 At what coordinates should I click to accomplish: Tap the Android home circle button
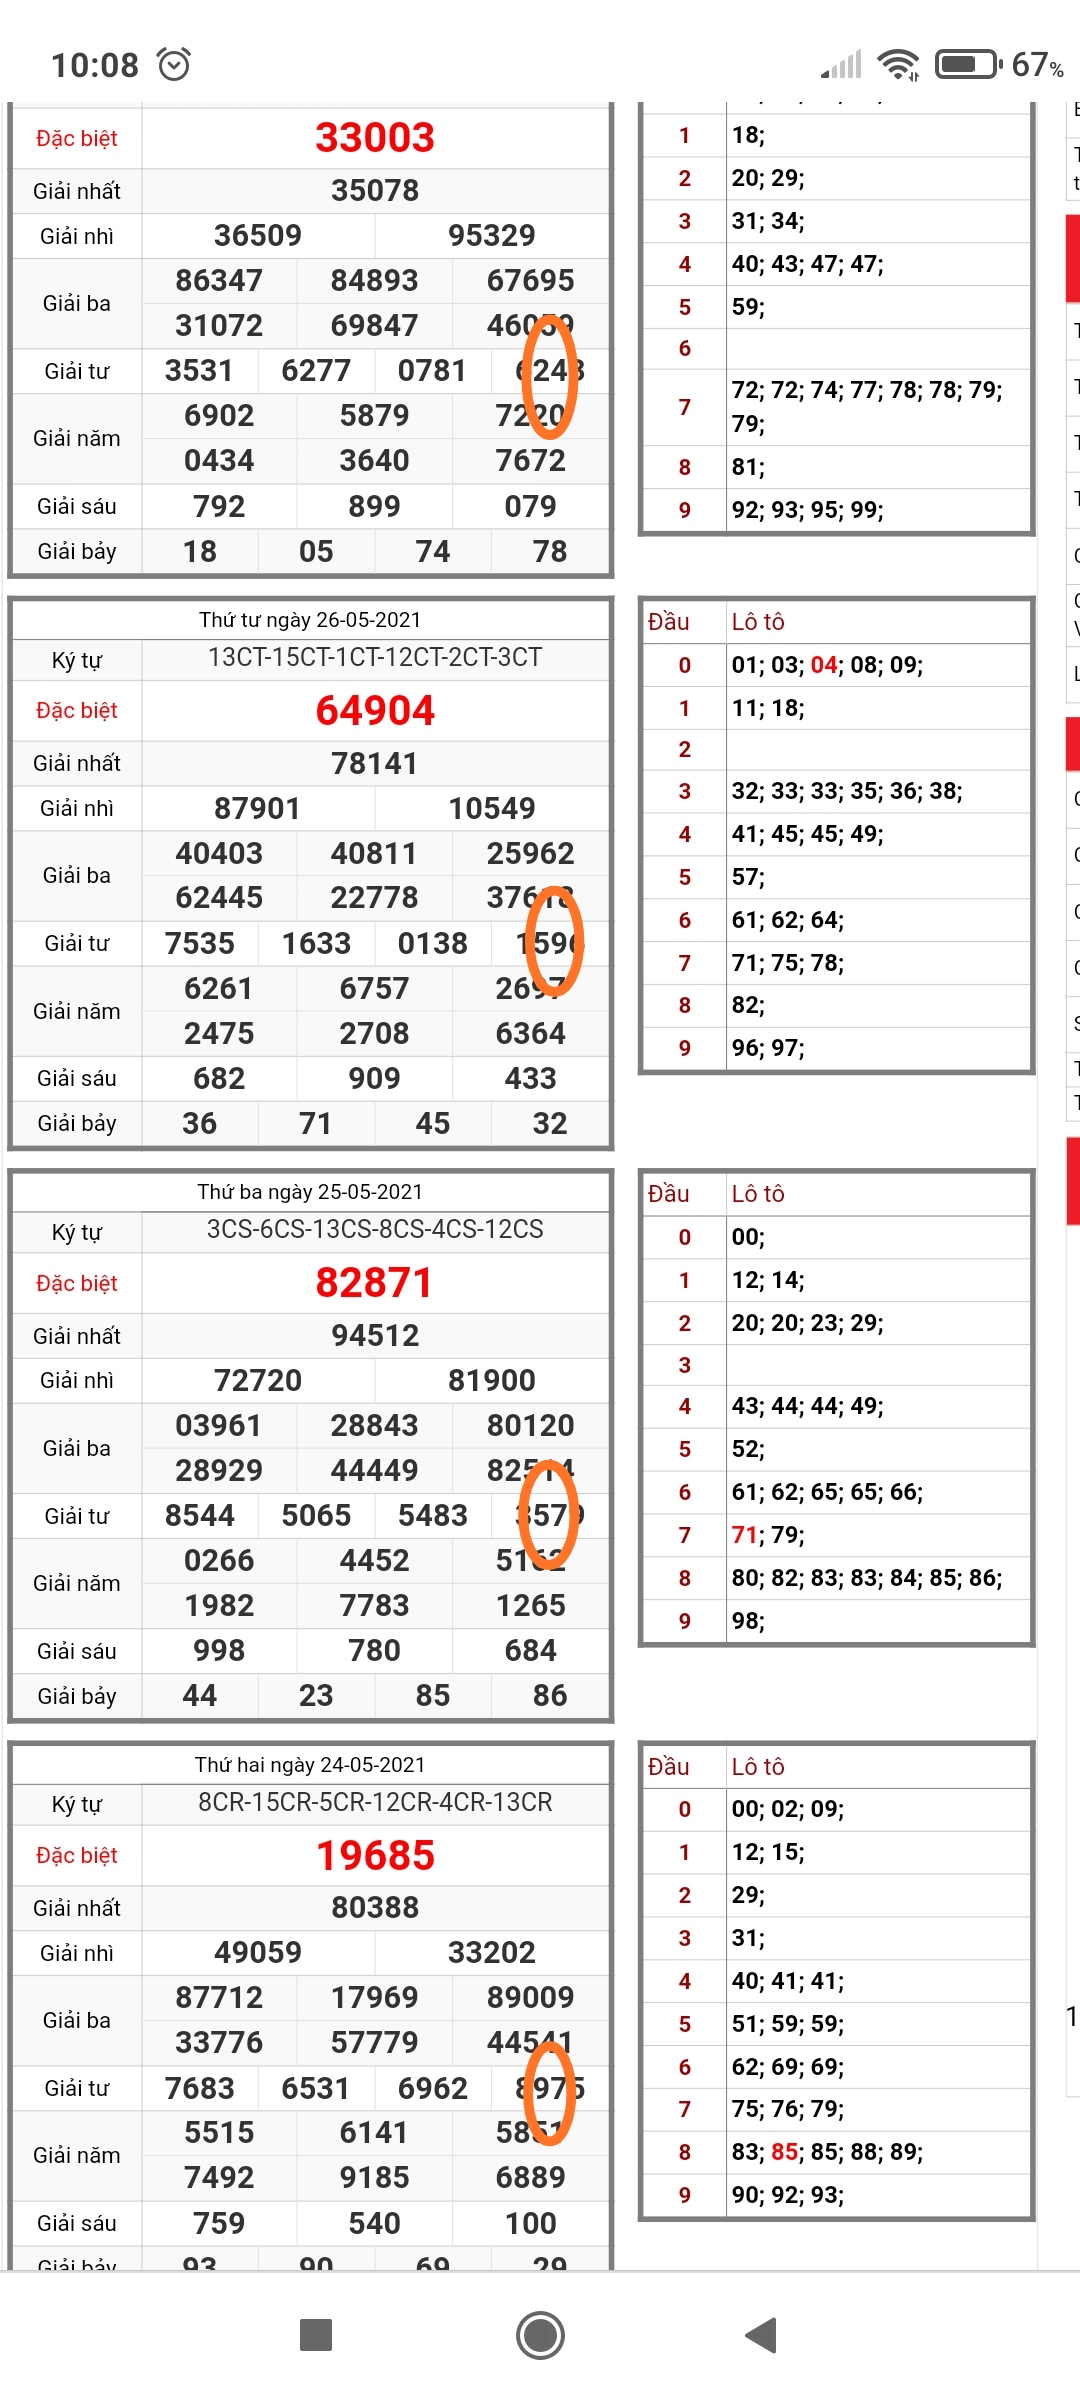coord(540,2335)
